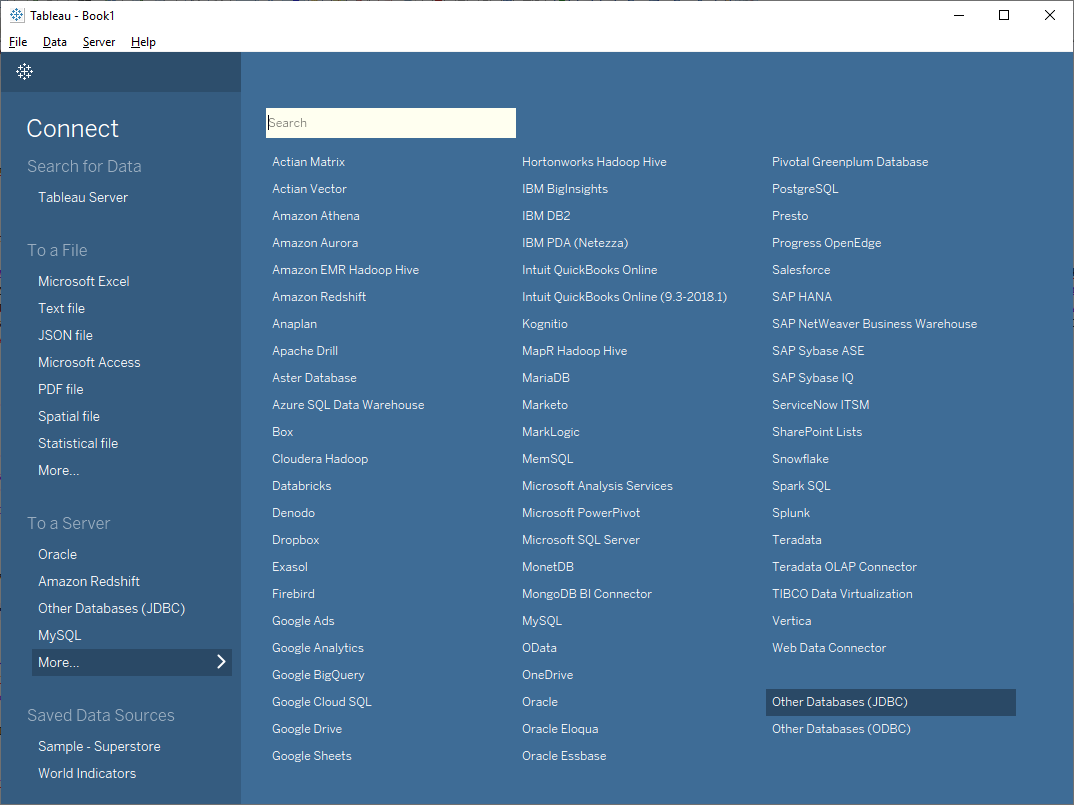Image resolution: width=1074 pixels, height=805 pixels.
Task: Open the Data menu
Action: click(55, 42)
